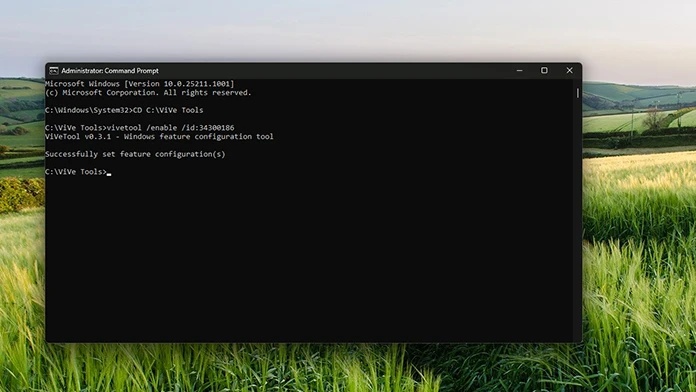696x392 pixels.
Task: Click the last 'C:\ViVe Tools>' prompt with cursor
Action: (x=78, y=172)
